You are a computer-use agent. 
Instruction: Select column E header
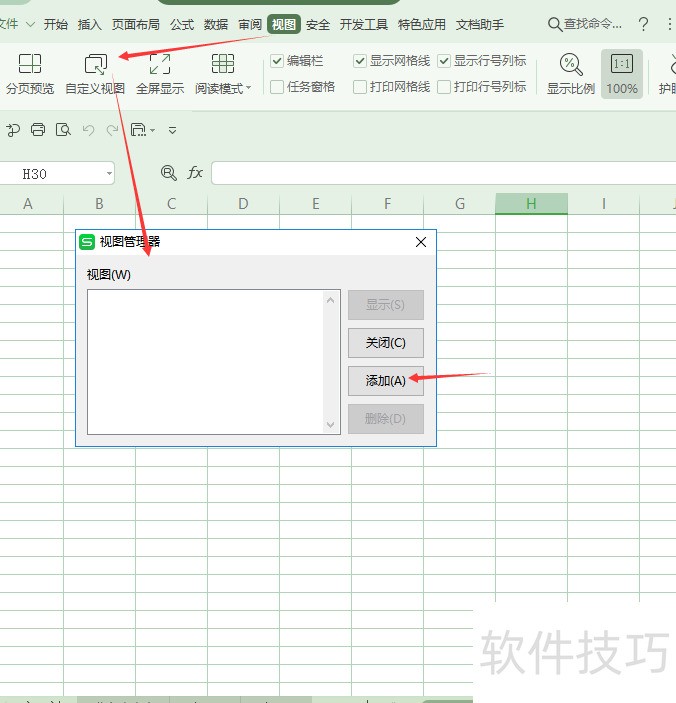coord(316,204)
